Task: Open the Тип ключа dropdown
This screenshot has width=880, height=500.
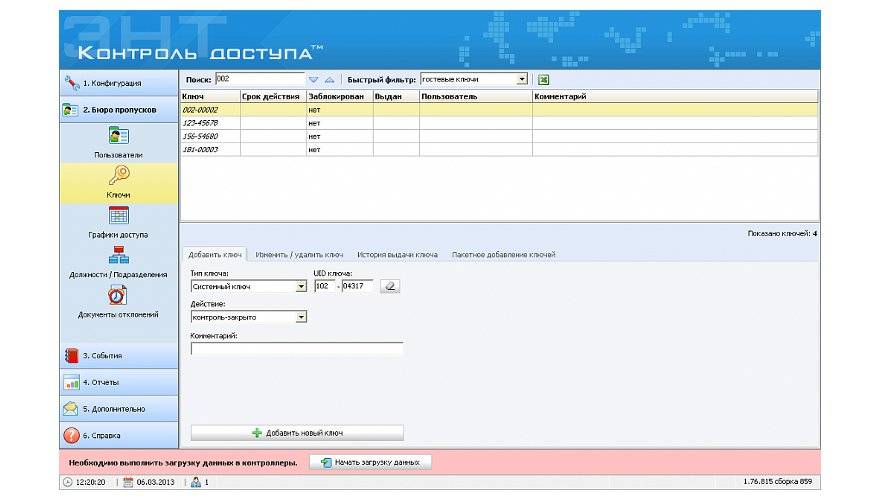Action: 301,286
